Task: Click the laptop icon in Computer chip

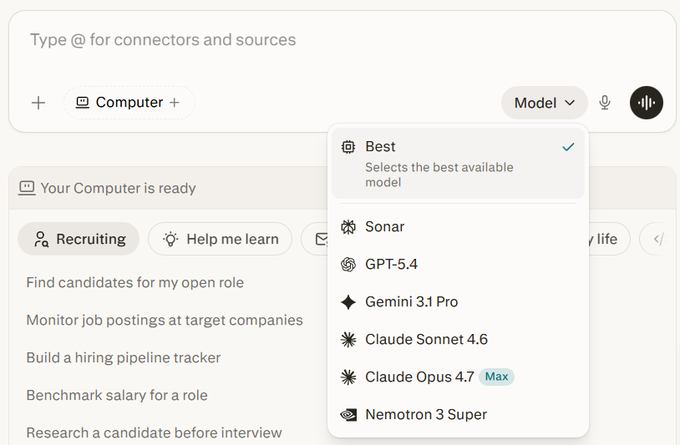Action: point(82,102)
